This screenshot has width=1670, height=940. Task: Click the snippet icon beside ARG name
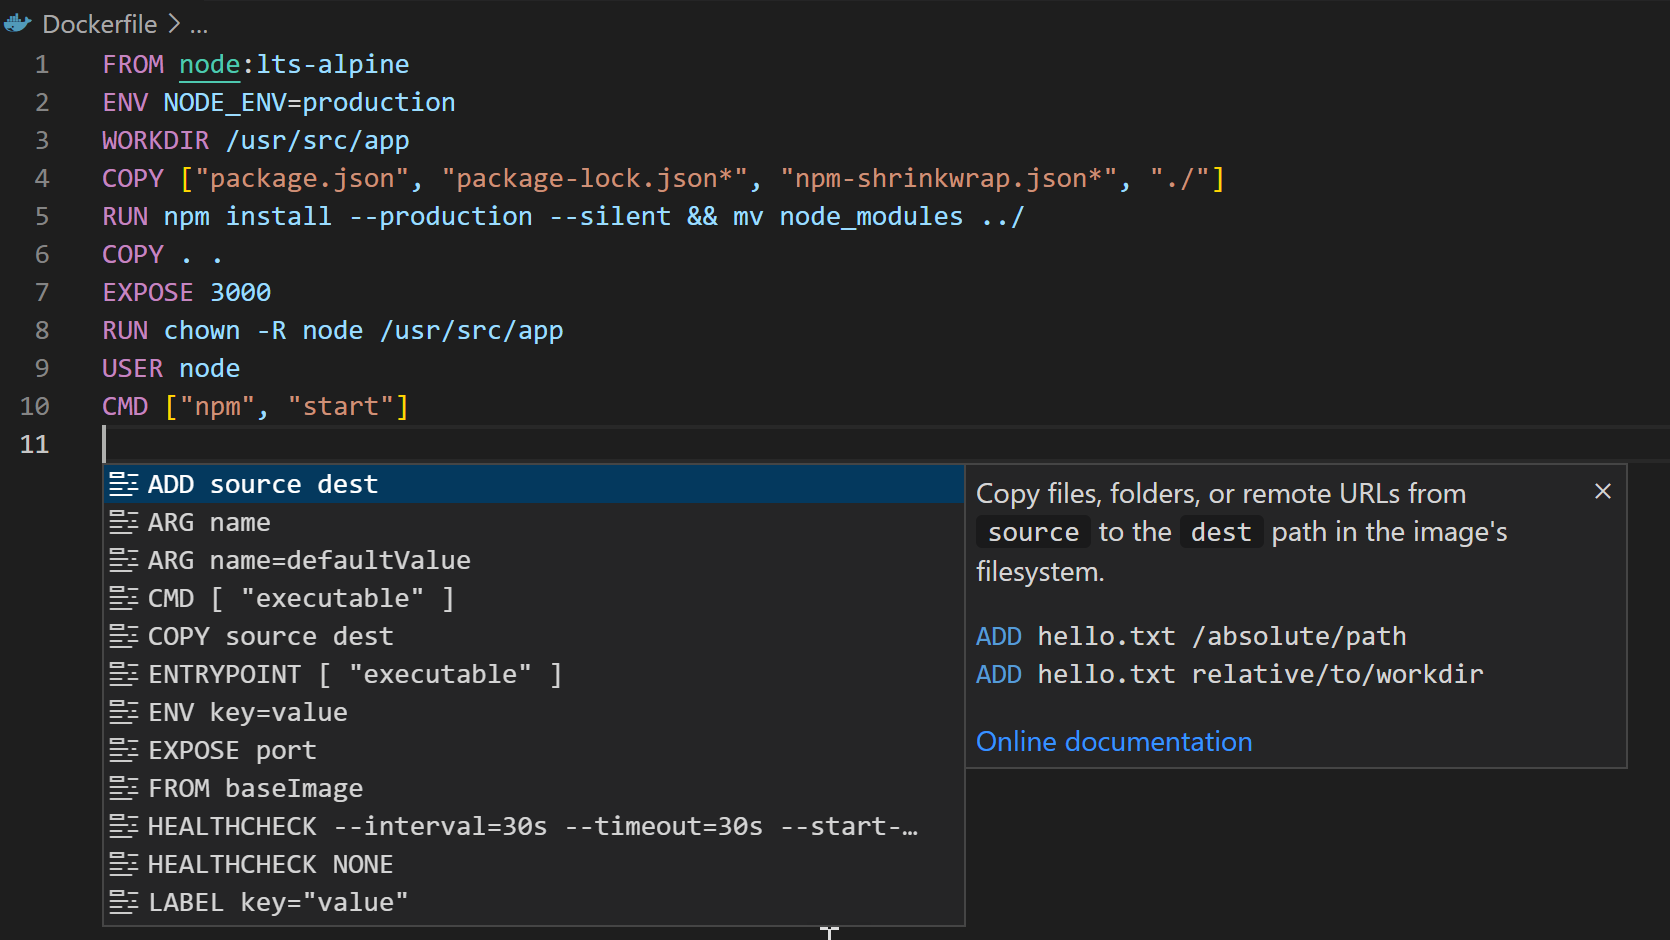(125, 522)
